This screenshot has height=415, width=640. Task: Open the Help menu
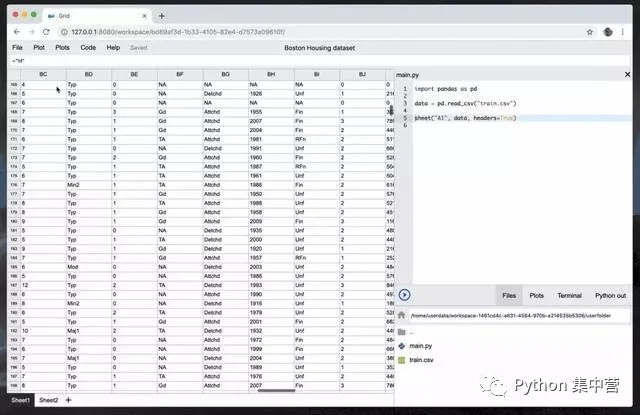113,47
